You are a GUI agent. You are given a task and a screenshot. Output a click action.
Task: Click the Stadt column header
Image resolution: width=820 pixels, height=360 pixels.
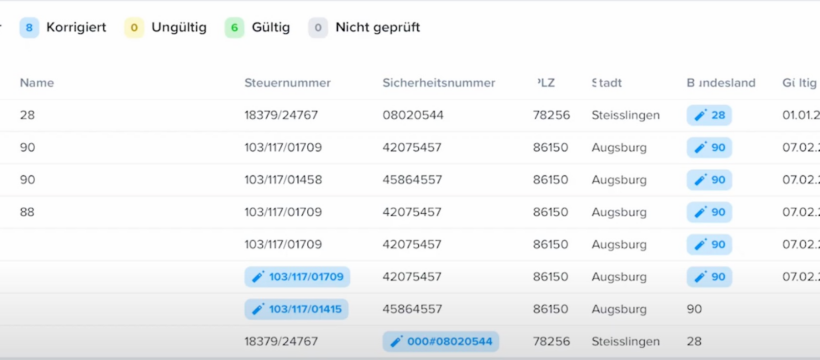click(607, 83)
